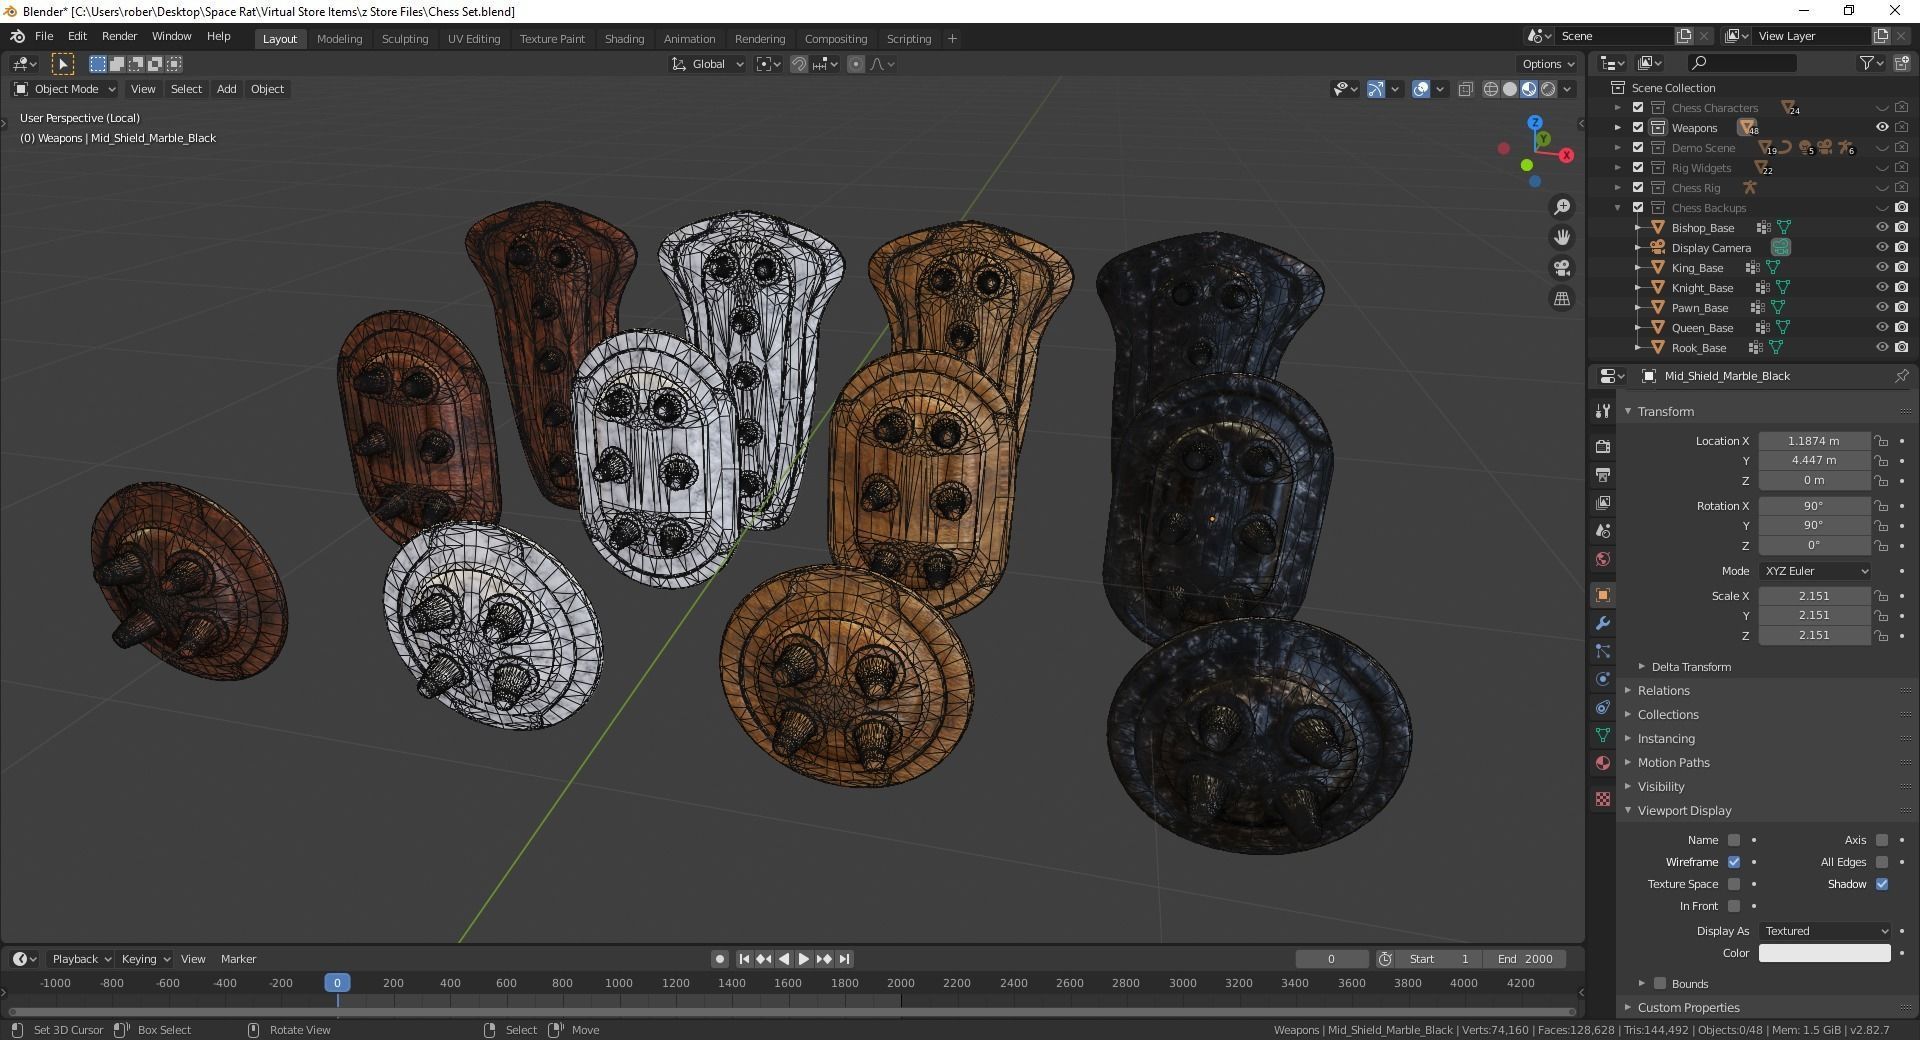Open the Output properties tab
This screenshot has width=1920, height=1040.
[1603, 474]
